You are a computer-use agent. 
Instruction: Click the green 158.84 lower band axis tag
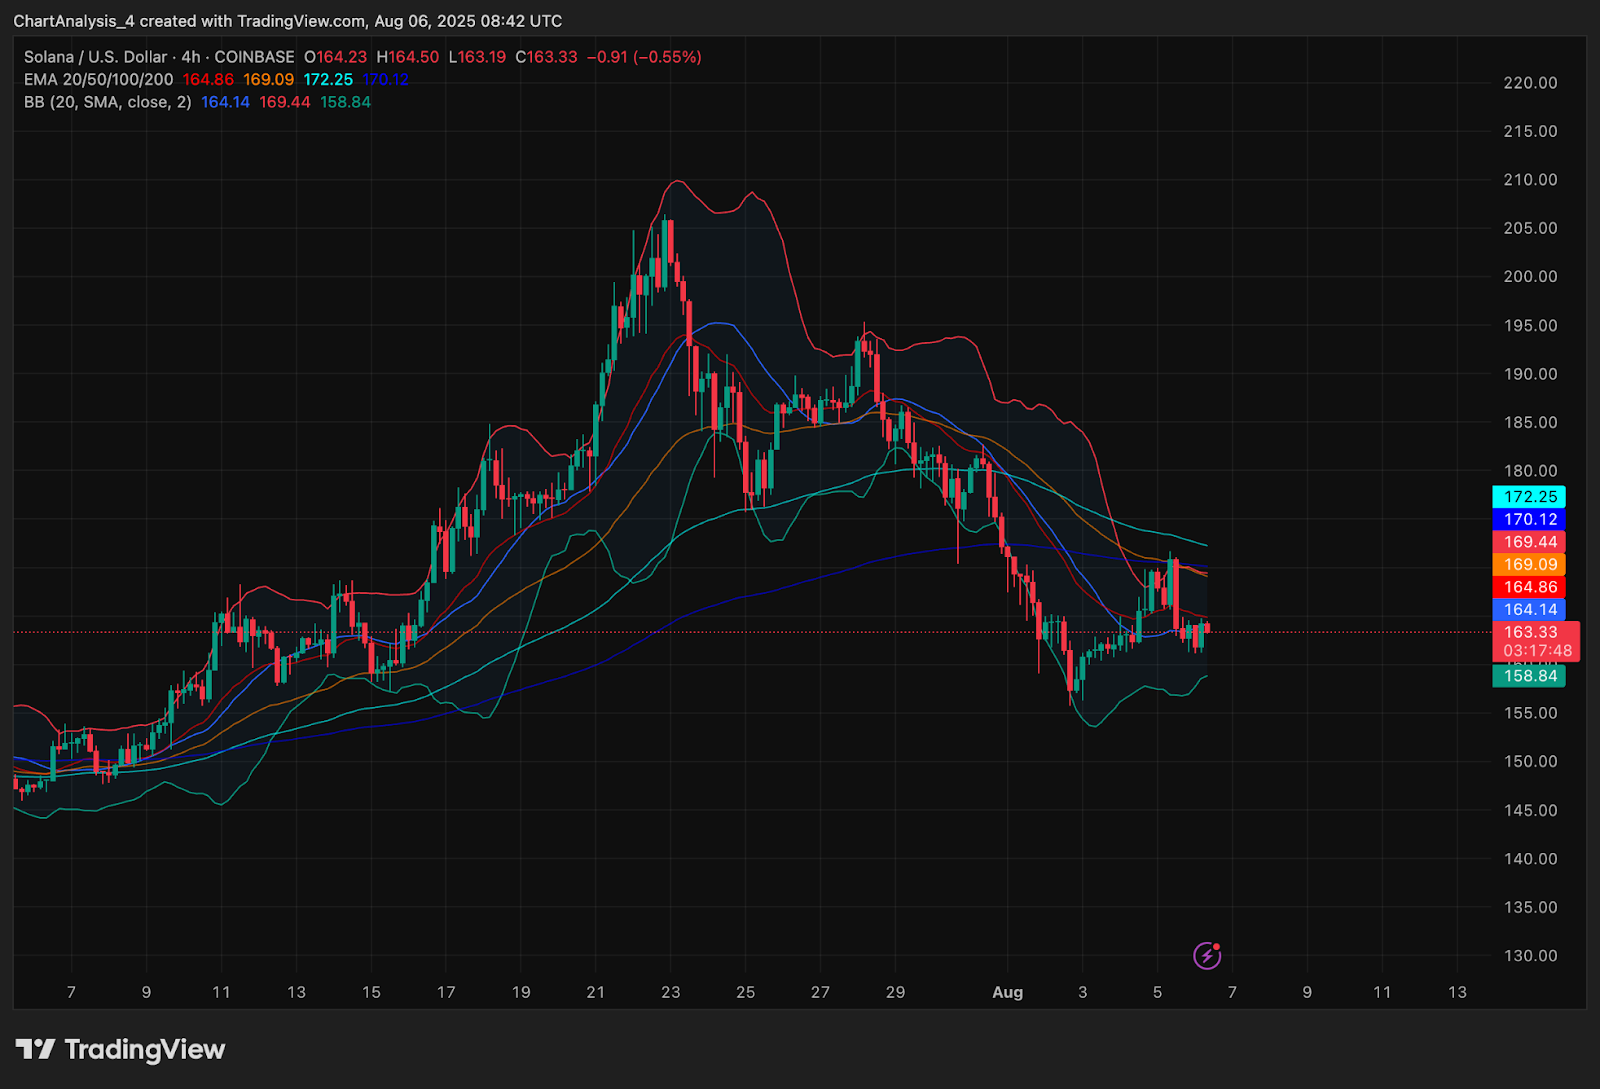(x=1529, y=676)
